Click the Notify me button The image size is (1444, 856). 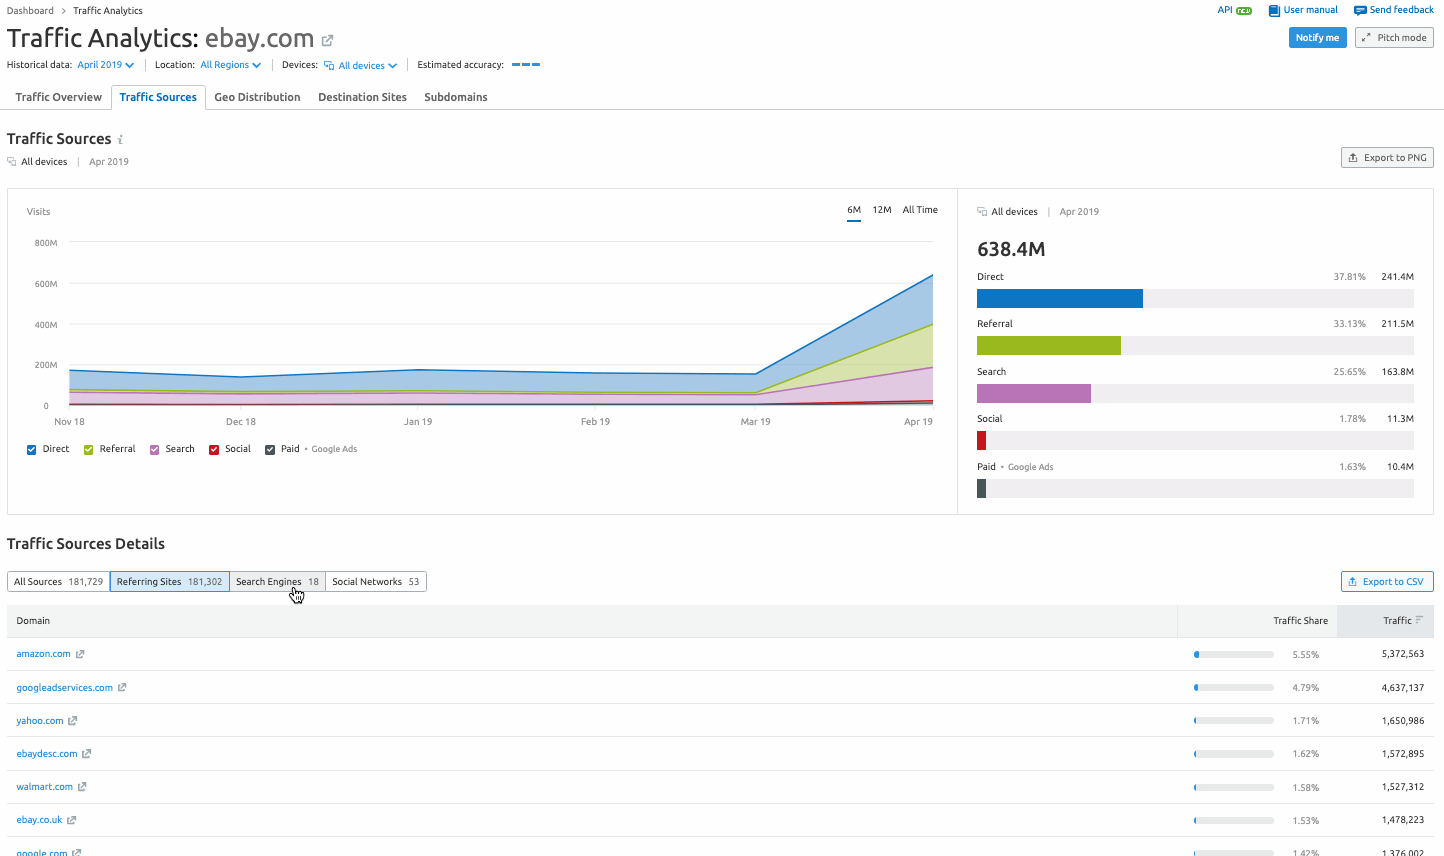tap(1317, 38)
